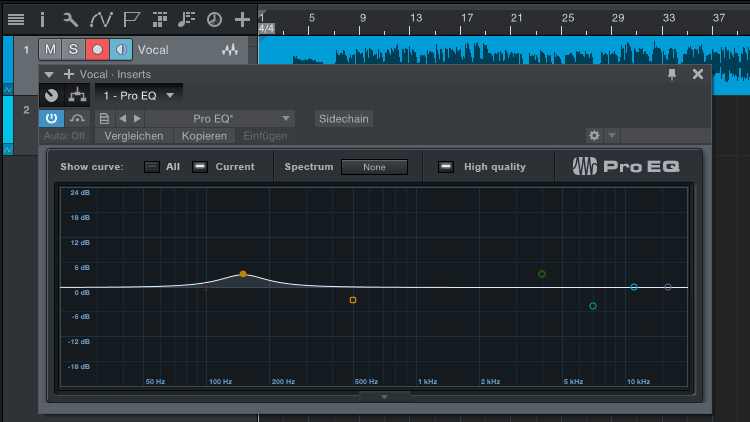Pin the Vocal Inserts window
This screenshot has height=422, width=750.
click(672, 74)
